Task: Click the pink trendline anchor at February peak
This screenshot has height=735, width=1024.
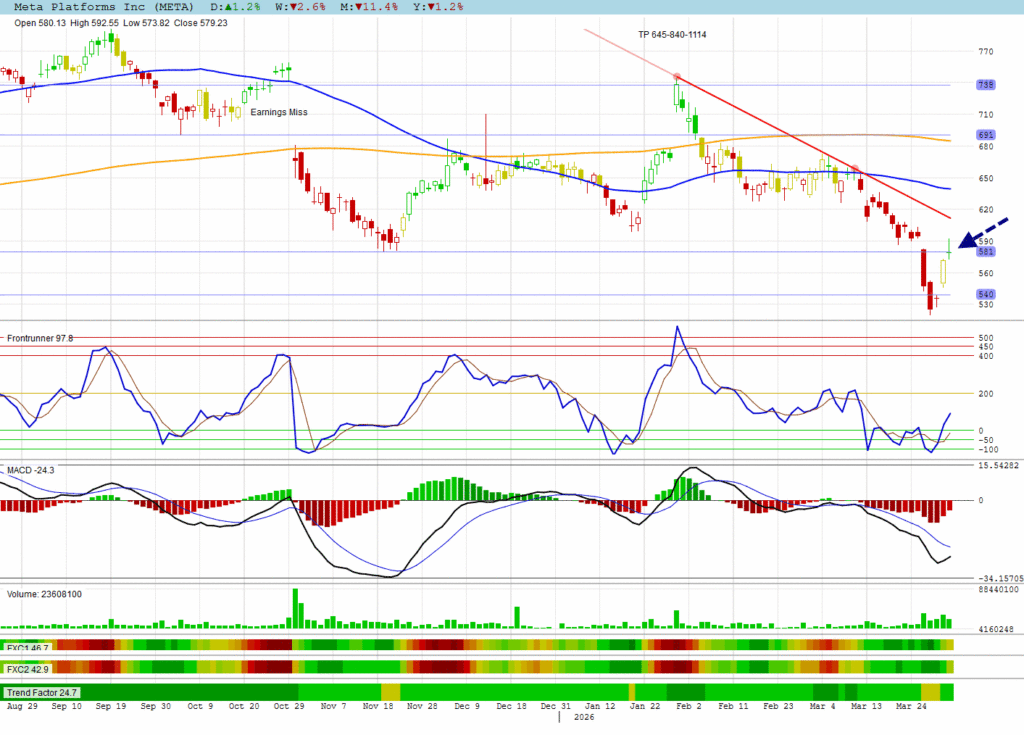Action: click(x=677, y=77)
